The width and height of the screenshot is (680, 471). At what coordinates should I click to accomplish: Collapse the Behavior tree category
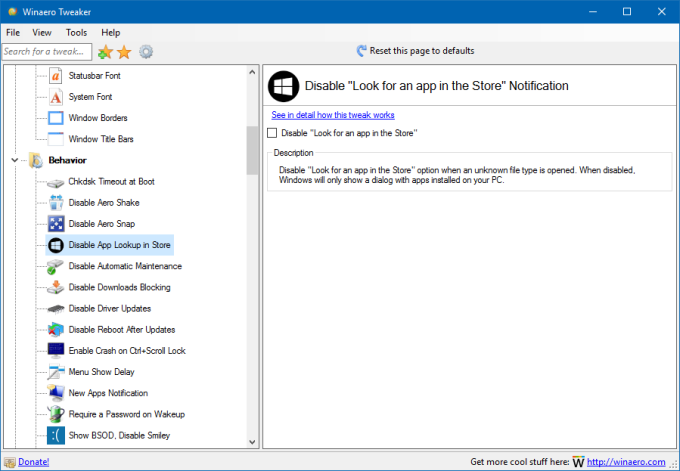[x=15, y=160]
